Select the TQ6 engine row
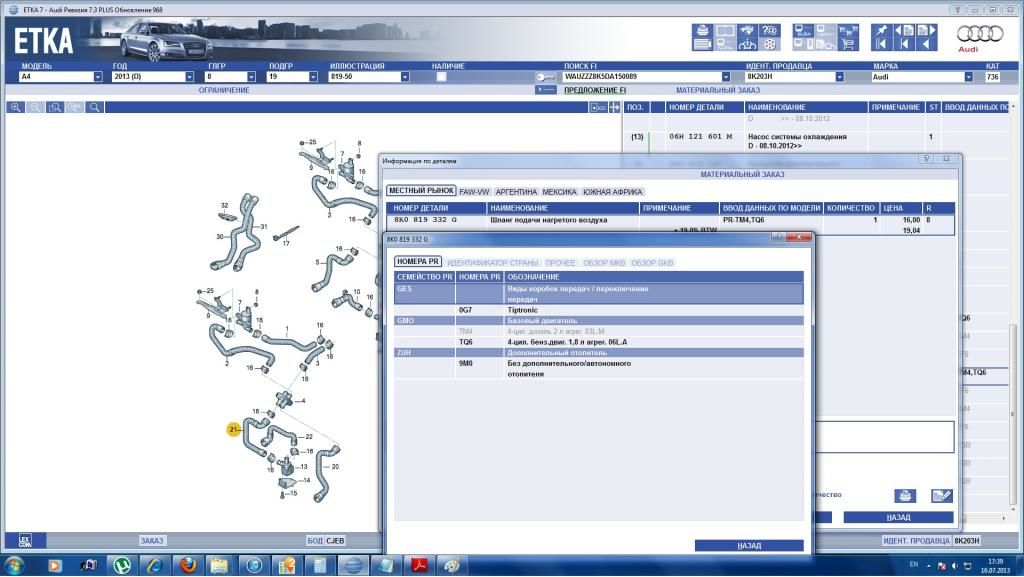This screenshot has height=577, width=1024. pyautogui.click(x=599, y=342)
